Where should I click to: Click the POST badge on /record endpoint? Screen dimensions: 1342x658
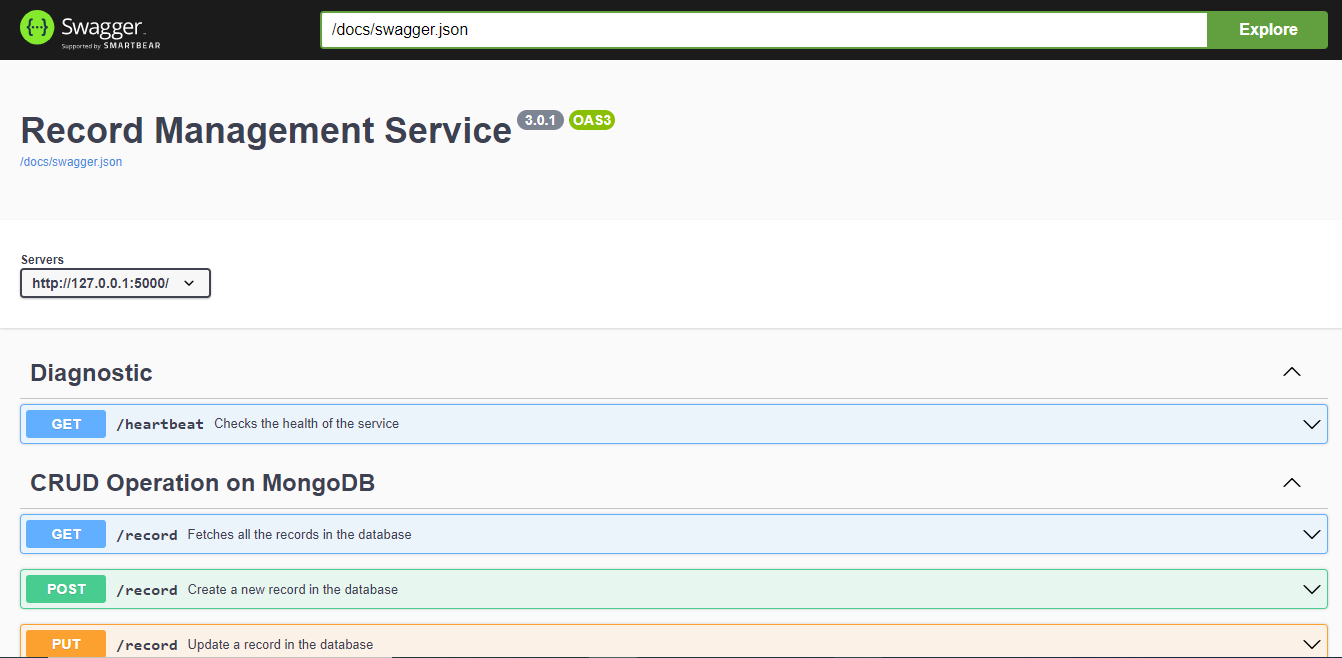pyautogui.click(x=65, y=588)
